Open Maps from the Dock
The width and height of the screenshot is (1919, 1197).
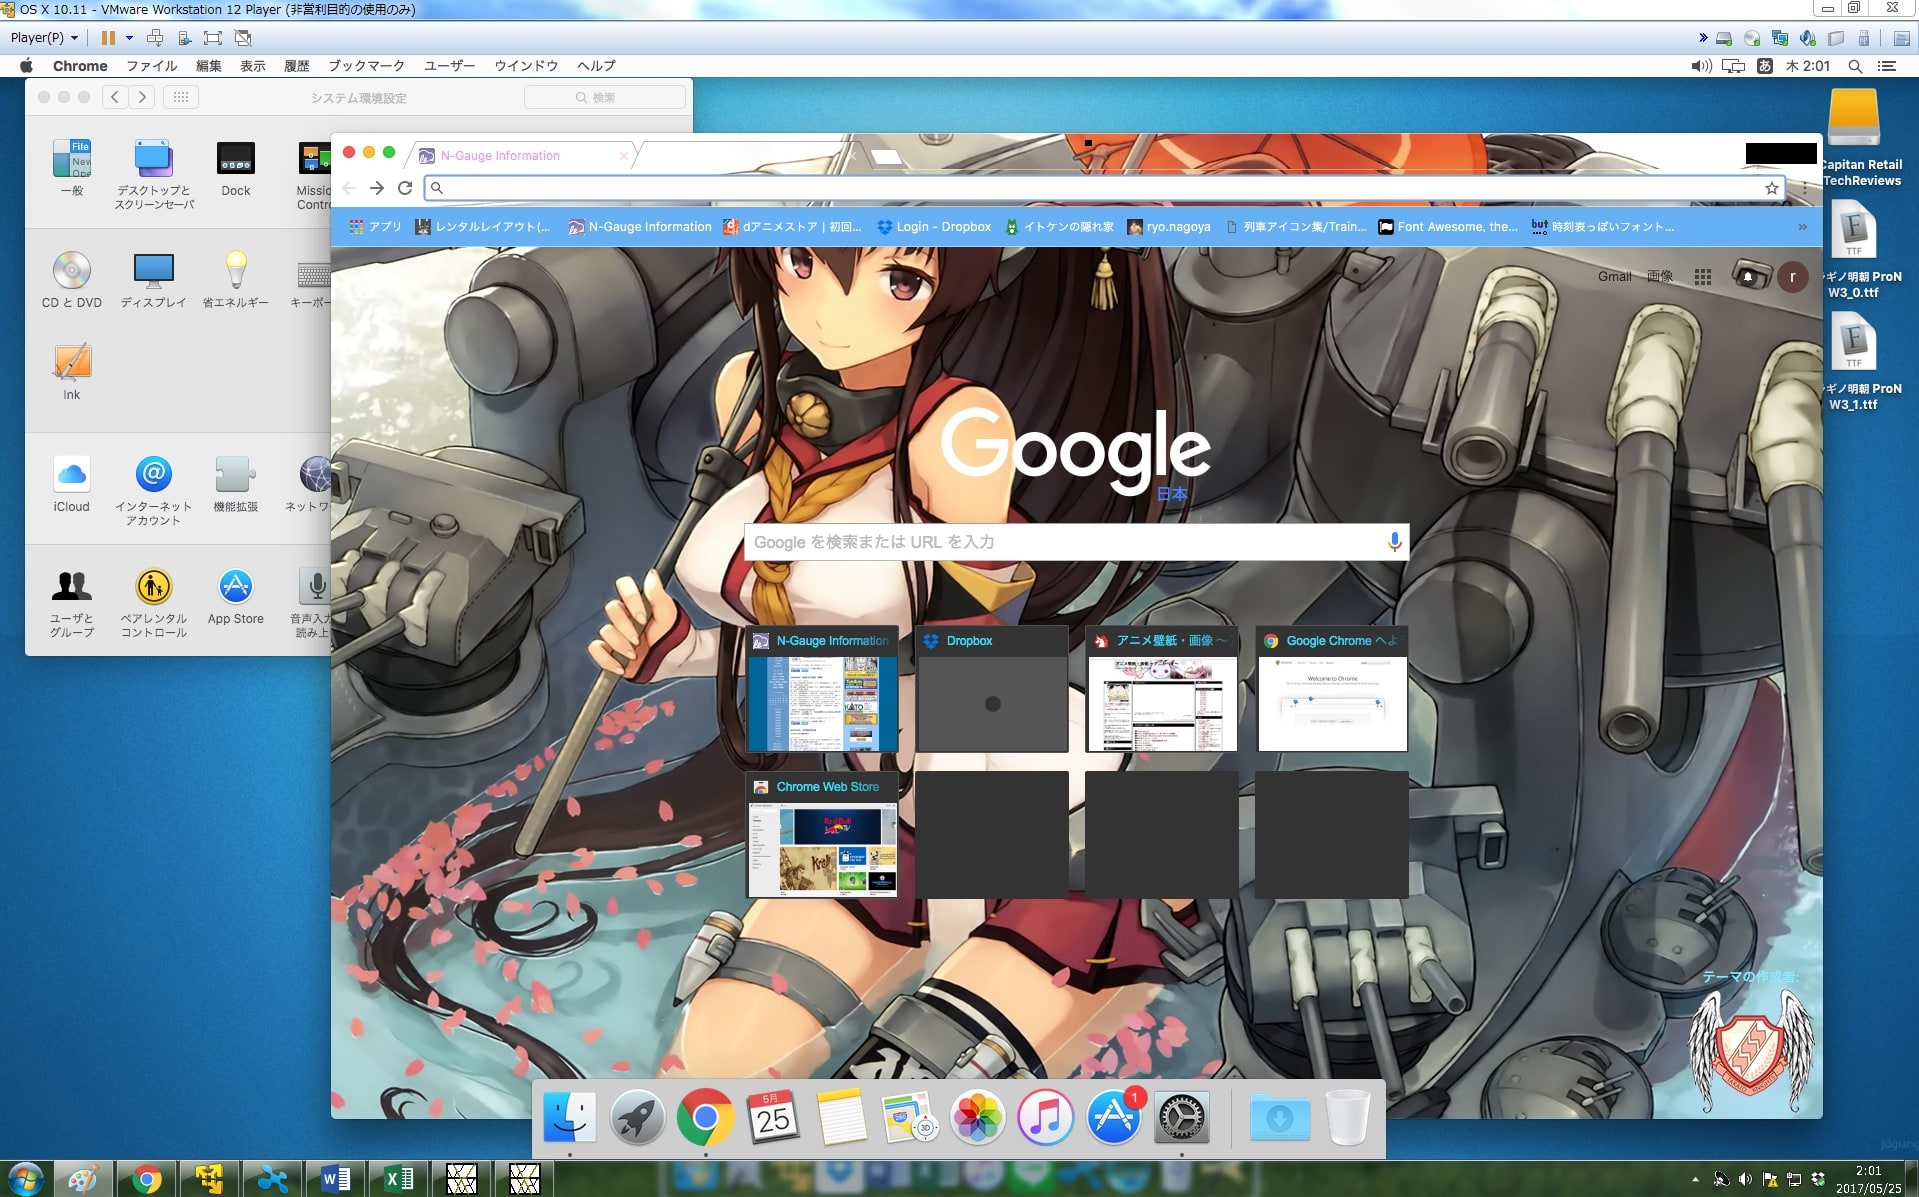(x=909, y=1117)
